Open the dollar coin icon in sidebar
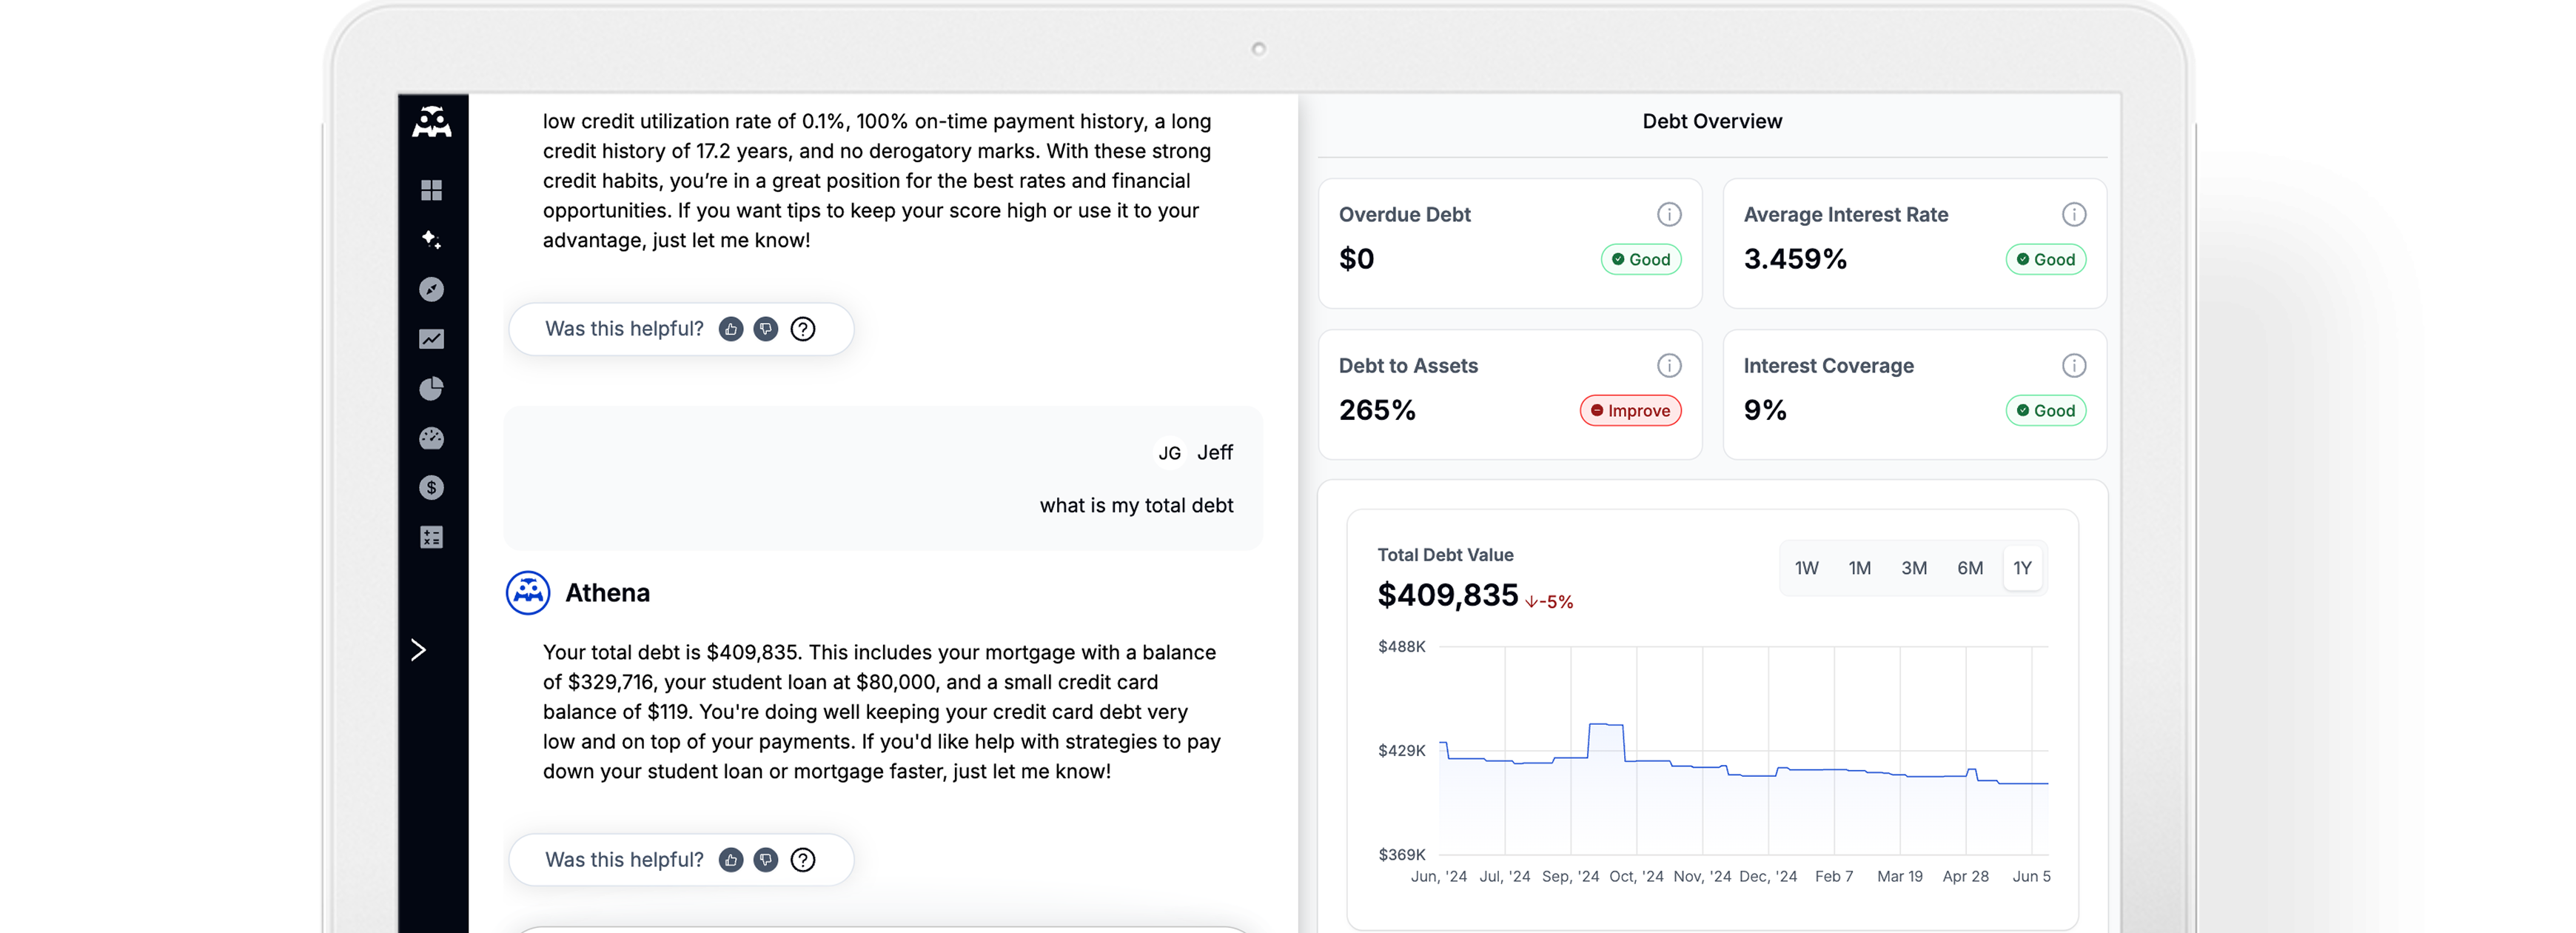 (432, 487)
